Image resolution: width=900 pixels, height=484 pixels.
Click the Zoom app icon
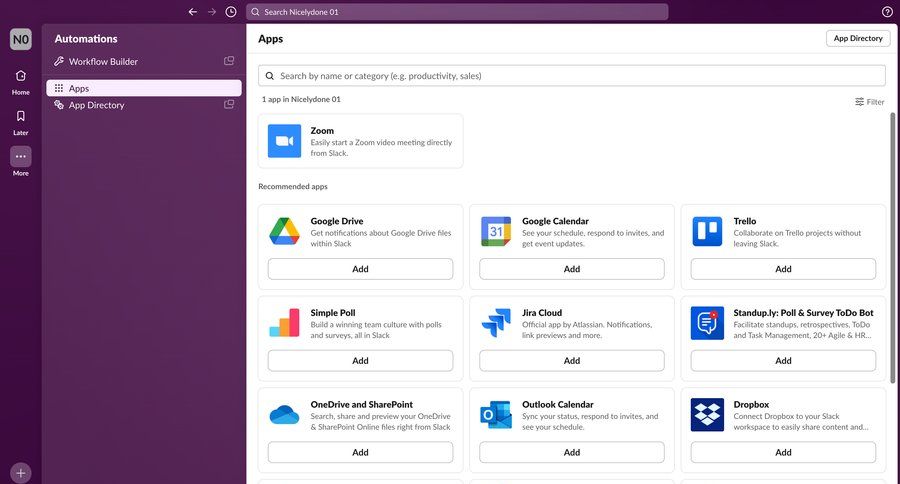click(284, 141)
